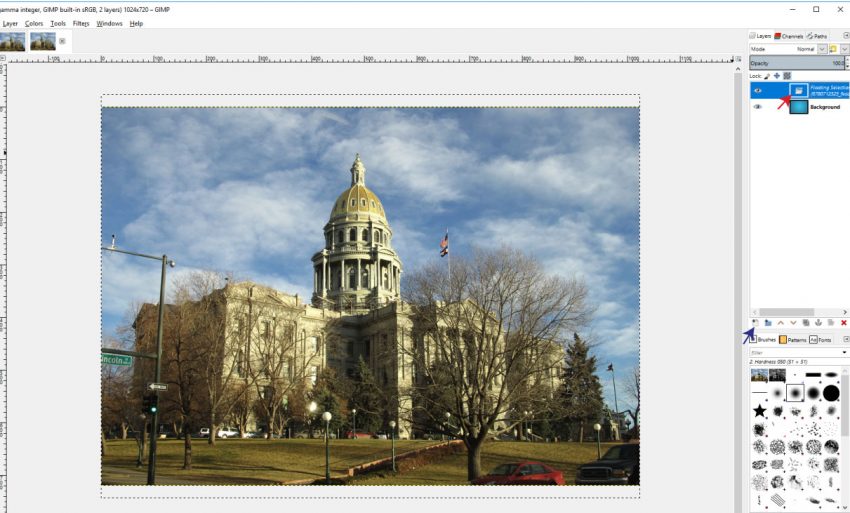Click the mask icon beside the anchor

831,323
